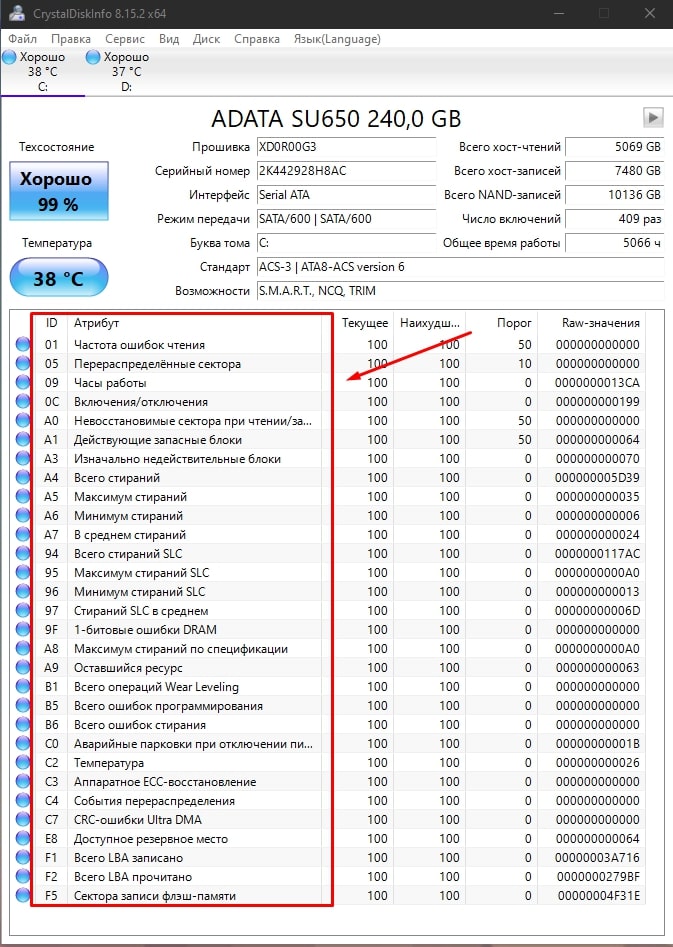Click the 38 °C temperature button

point(59,278)
